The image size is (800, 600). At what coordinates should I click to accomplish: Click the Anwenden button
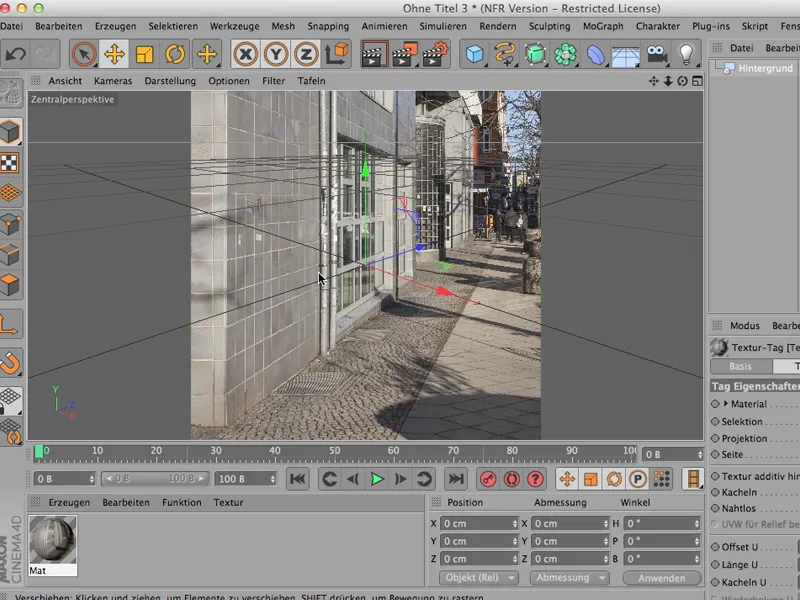coord(662,578)
